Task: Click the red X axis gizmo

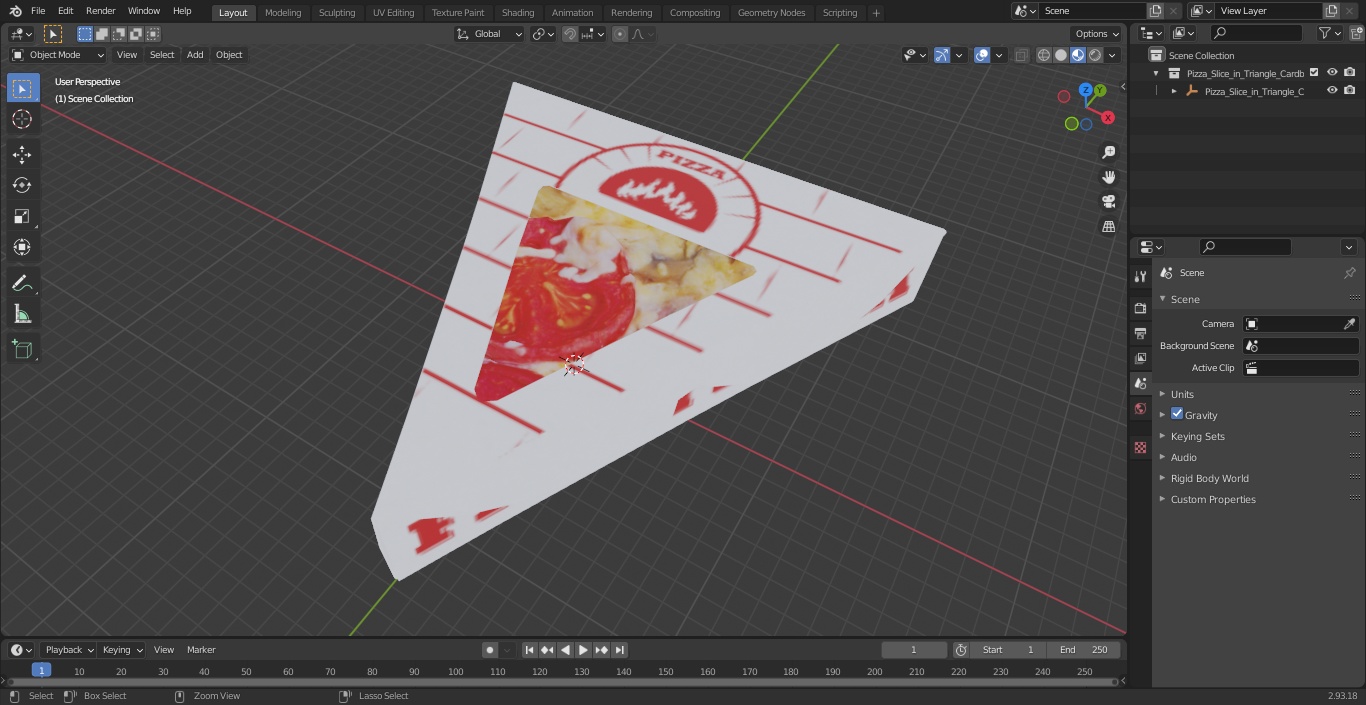Action: tap(1108, 118)
